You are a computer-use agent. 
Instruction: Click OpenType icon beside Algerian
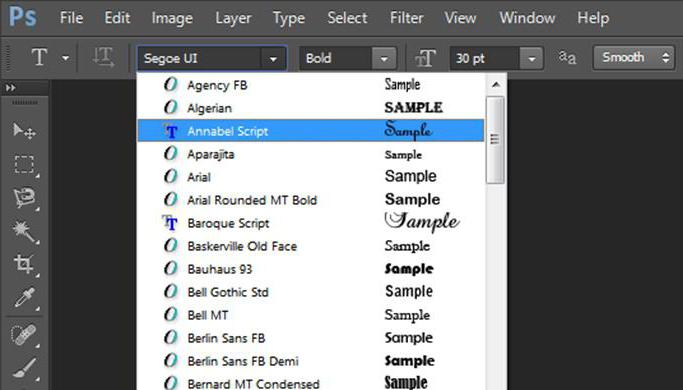171,107
